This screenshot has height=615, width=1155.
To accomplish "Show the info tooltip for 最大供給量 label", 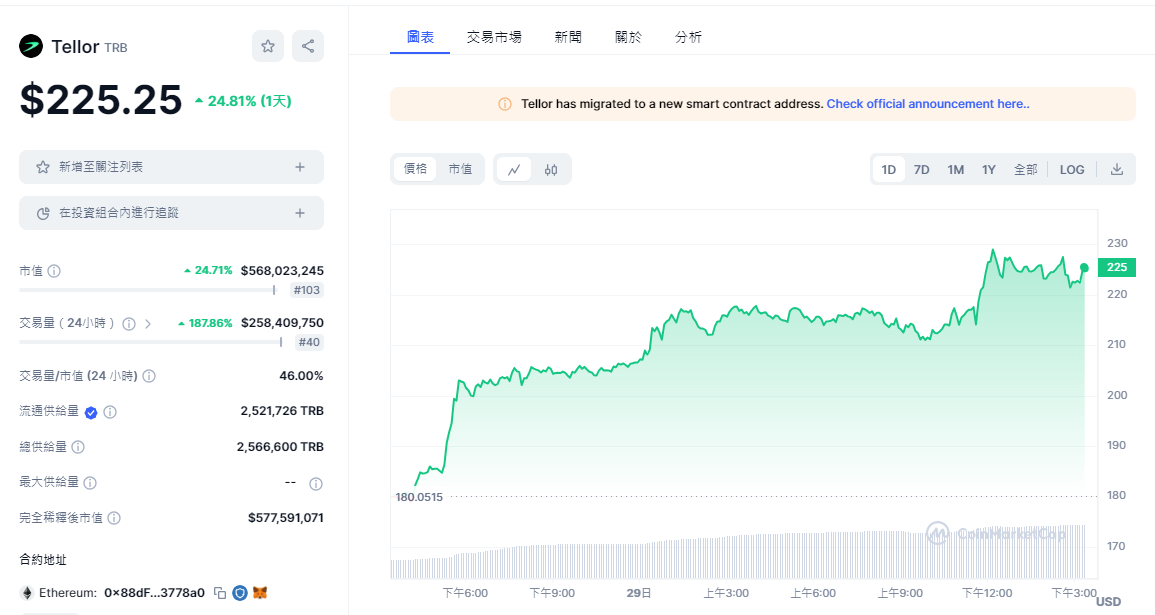I will [x=90, y=483].
